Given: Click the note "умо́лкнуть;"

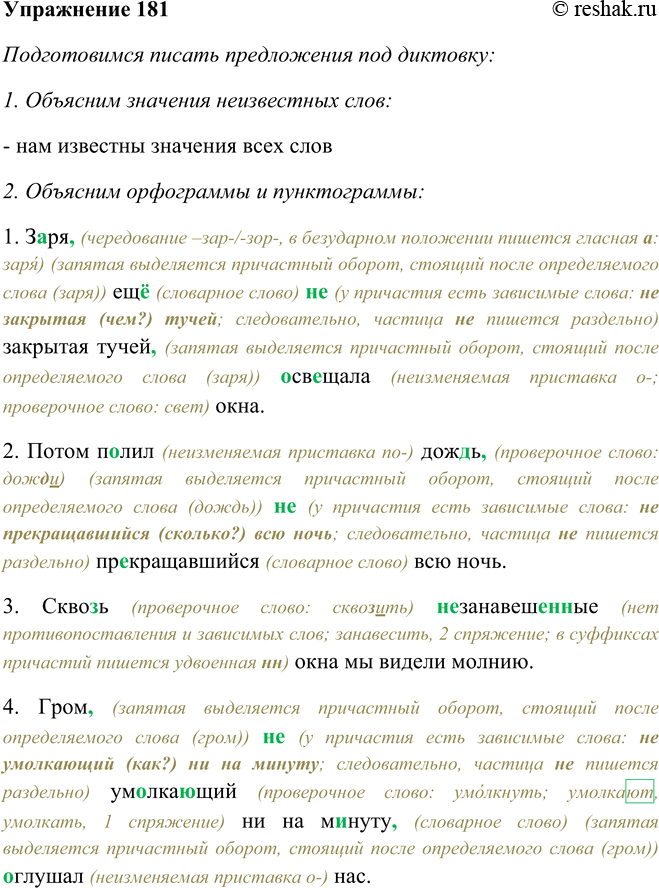Looking at the screenshot, I should click(500, 792).
